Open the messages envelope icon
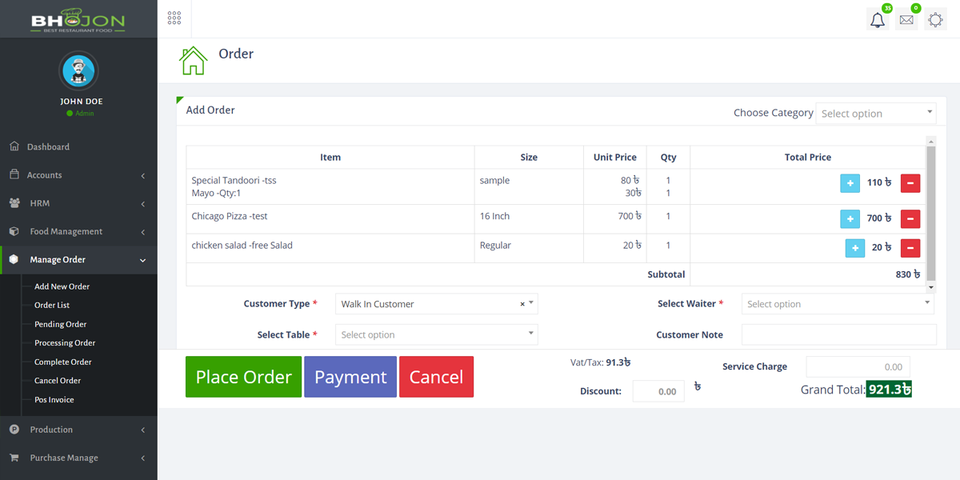960x480 pixels. pos(906,20)
